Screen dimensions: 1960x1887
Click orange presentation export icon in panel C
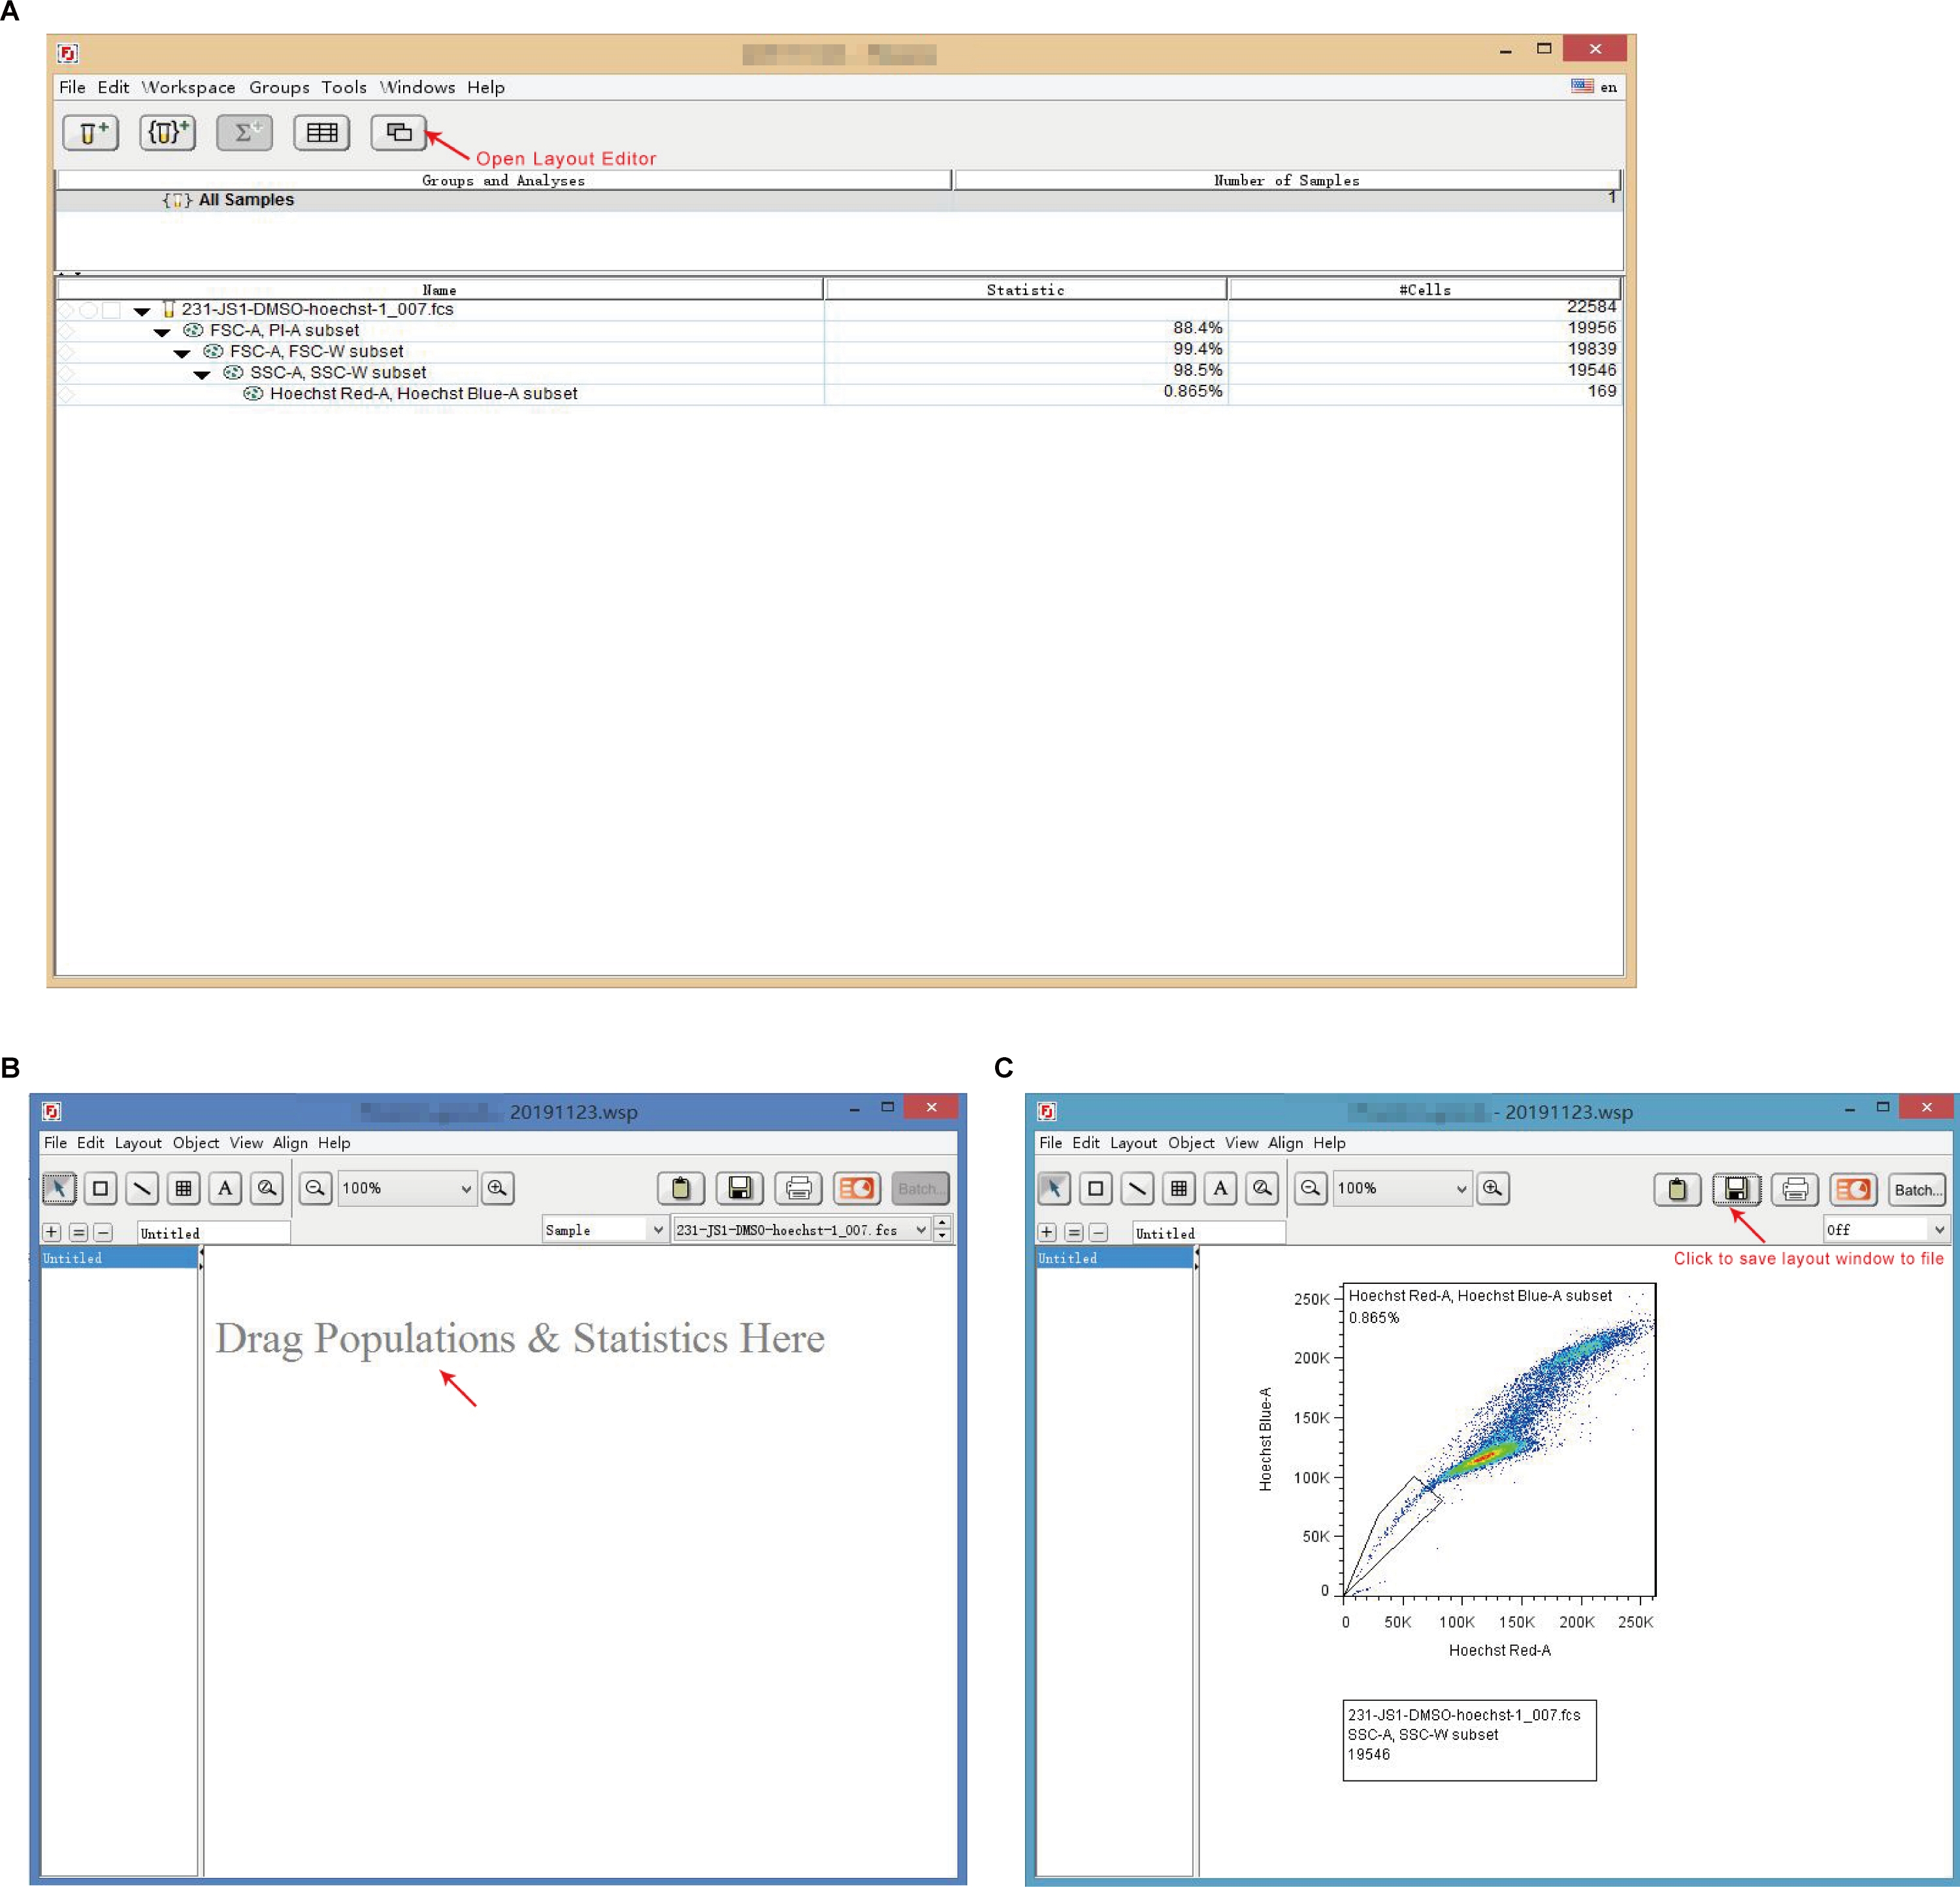pos(1853,1189)
